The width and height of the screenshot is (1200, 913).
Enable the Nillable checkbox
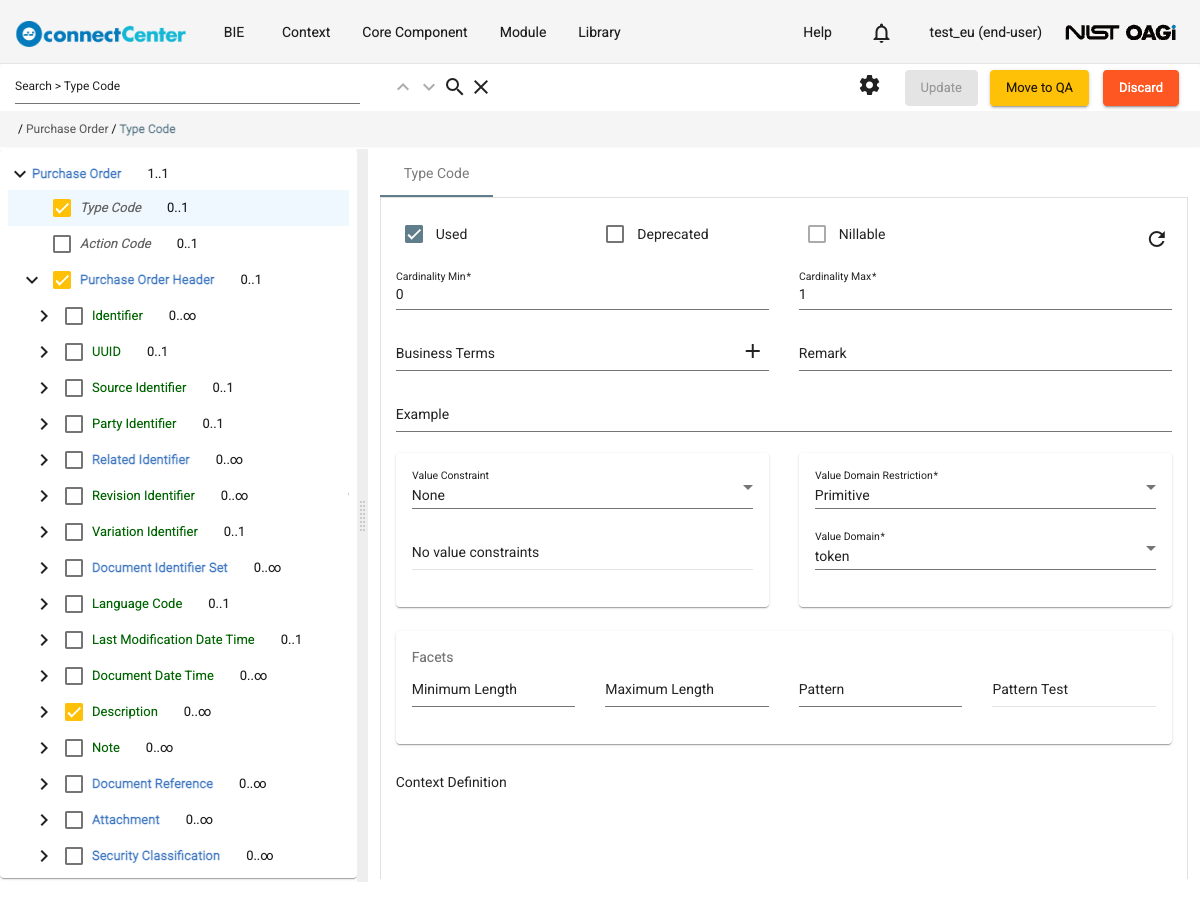[x=817, y=234]
